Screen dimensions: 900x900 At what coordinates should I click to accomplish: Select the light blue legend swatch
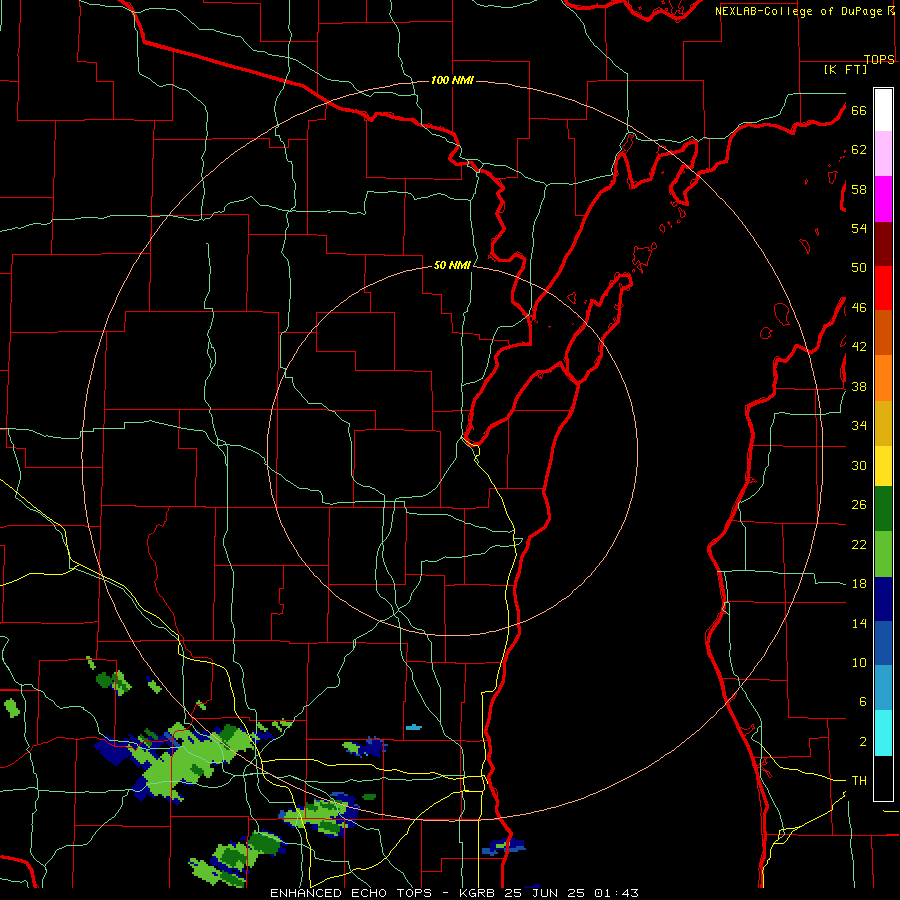(x=883, y=688)
